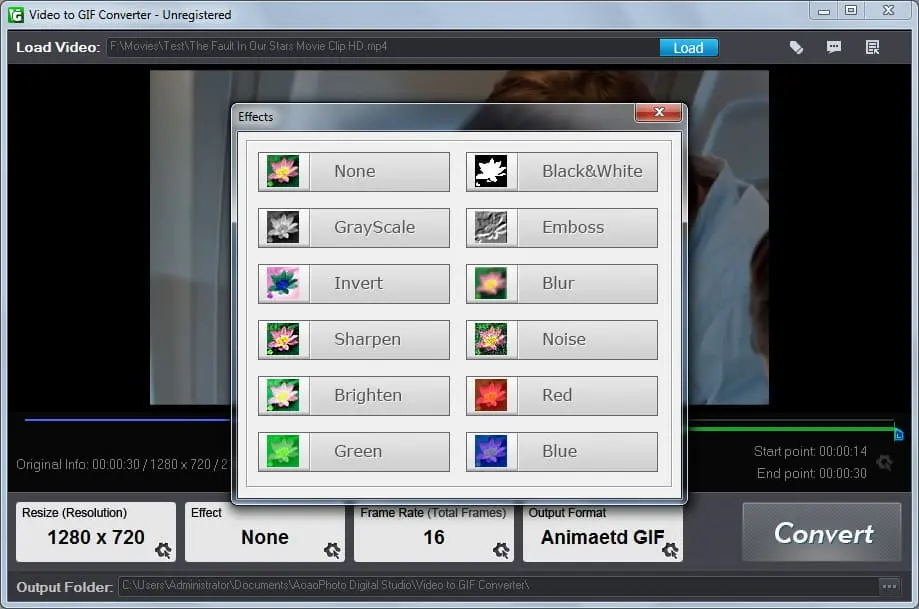Screen dimensions: 919x609
Task: Open Output Format settings gear
Action: (x=670, y=550)
